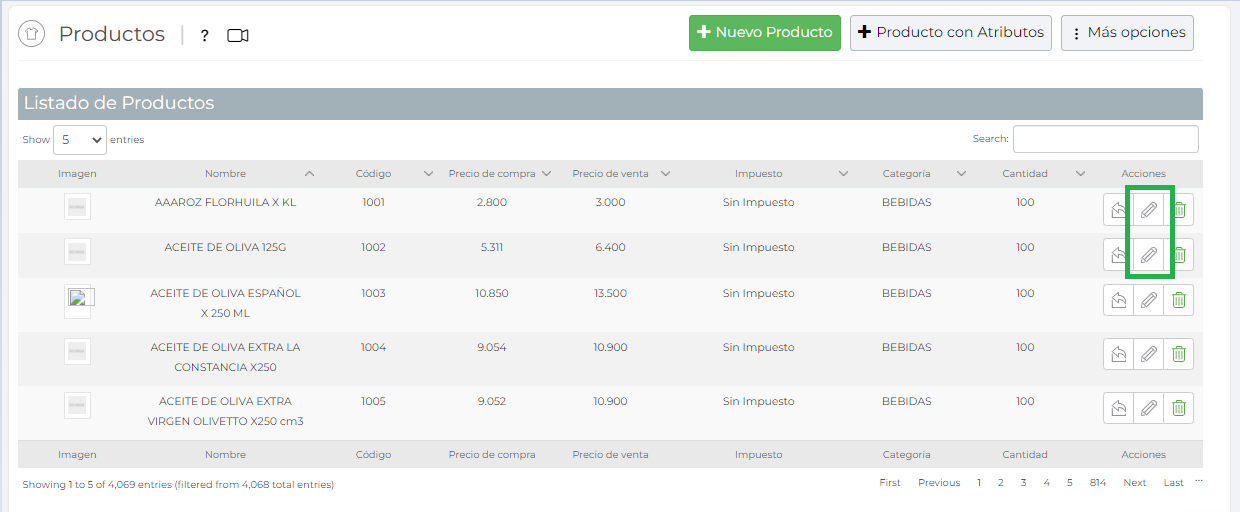
Task: Click code cell 1005
Action: point(373,401)
